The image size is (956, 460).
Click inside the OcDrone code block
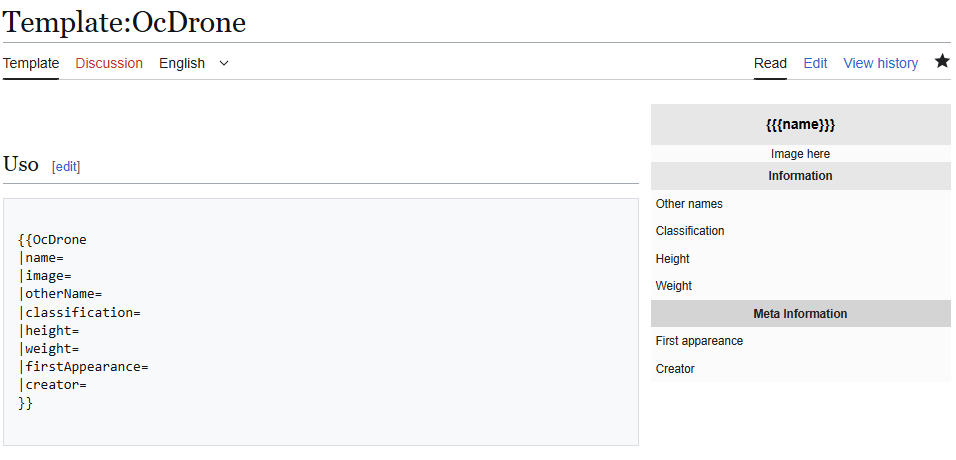(320, 321)
